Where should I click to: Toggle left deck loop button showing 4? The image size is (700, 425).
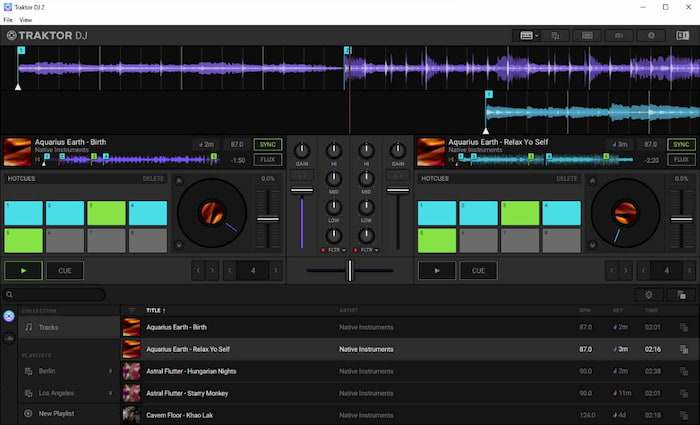[253, 271]
